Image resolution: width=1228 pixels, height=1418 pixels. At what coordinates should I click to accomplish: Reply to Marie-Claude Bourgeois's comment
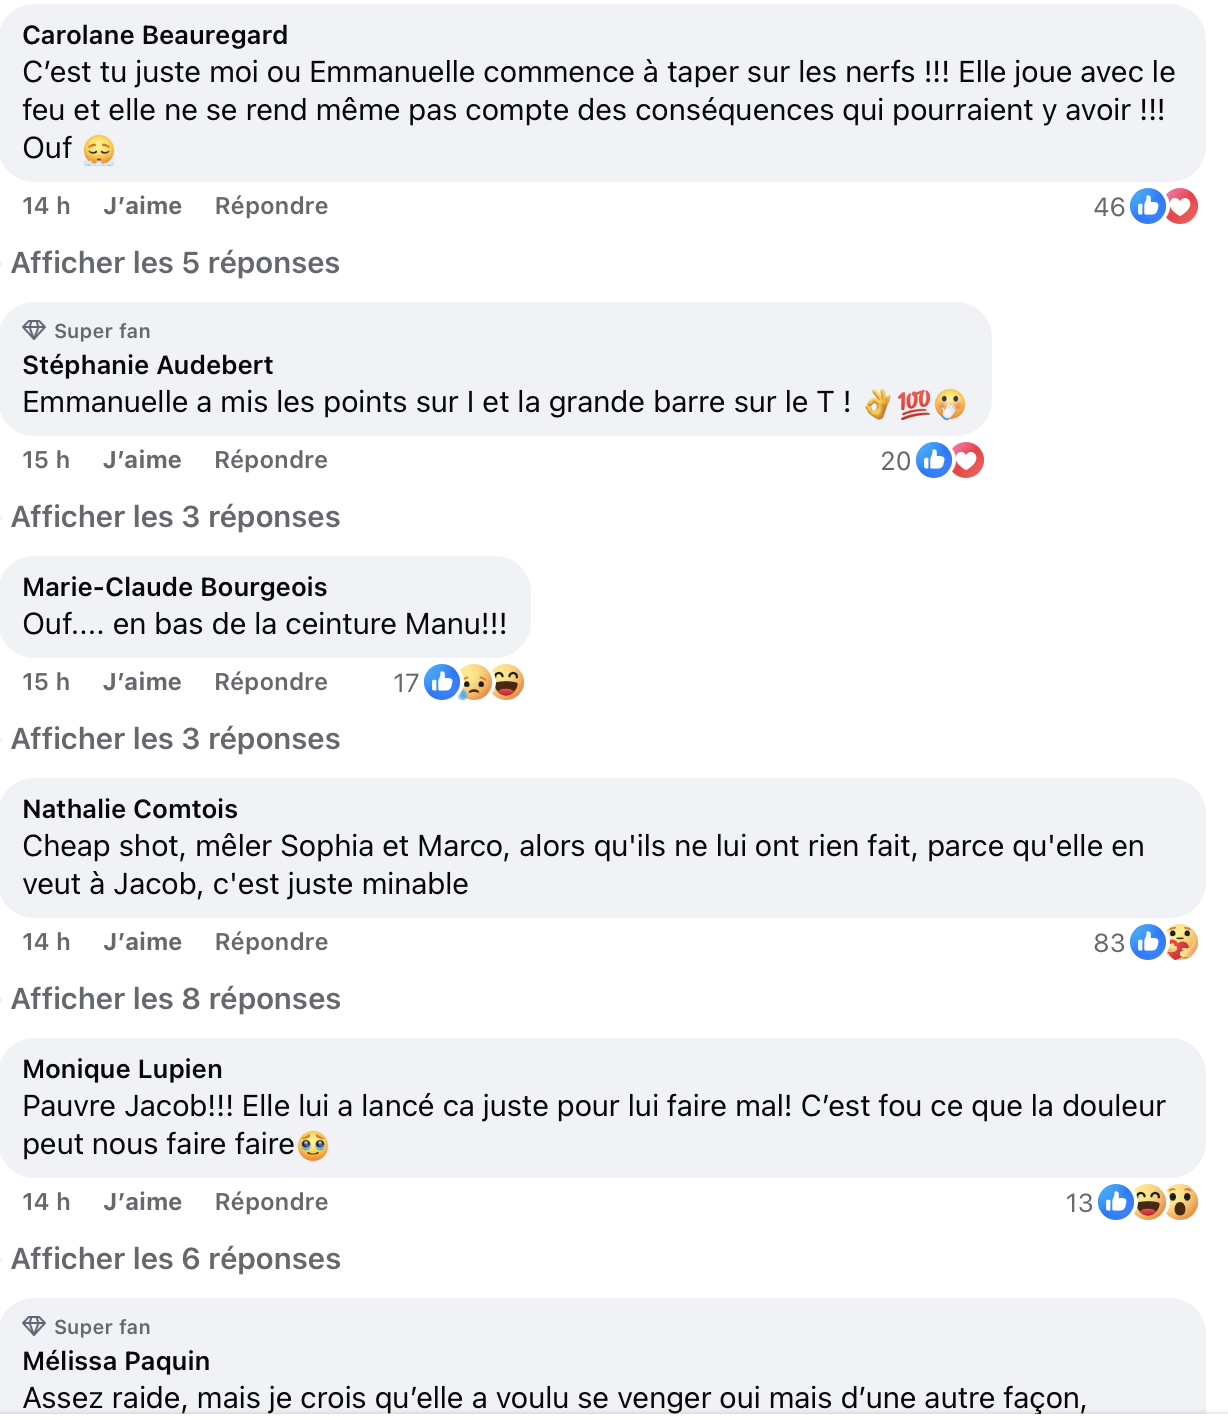coord(271,682)
